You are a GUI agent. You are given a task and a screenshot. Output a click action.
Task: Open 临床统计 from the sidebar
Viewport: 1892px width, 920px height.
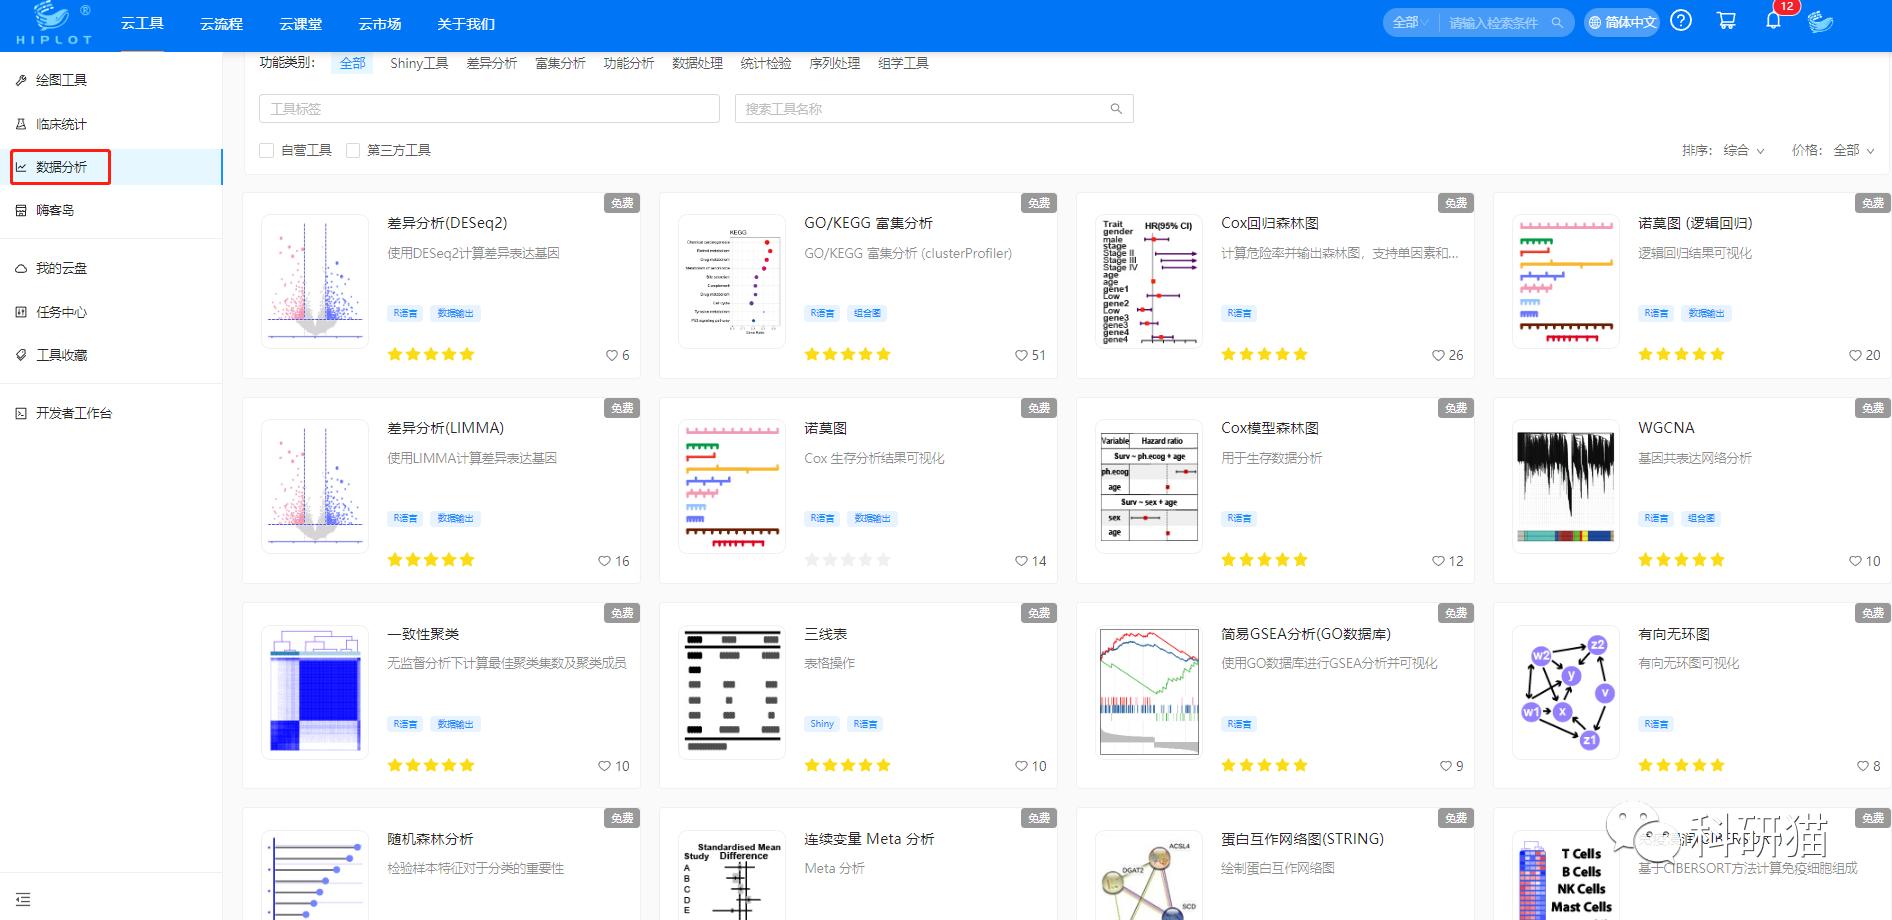60,123
